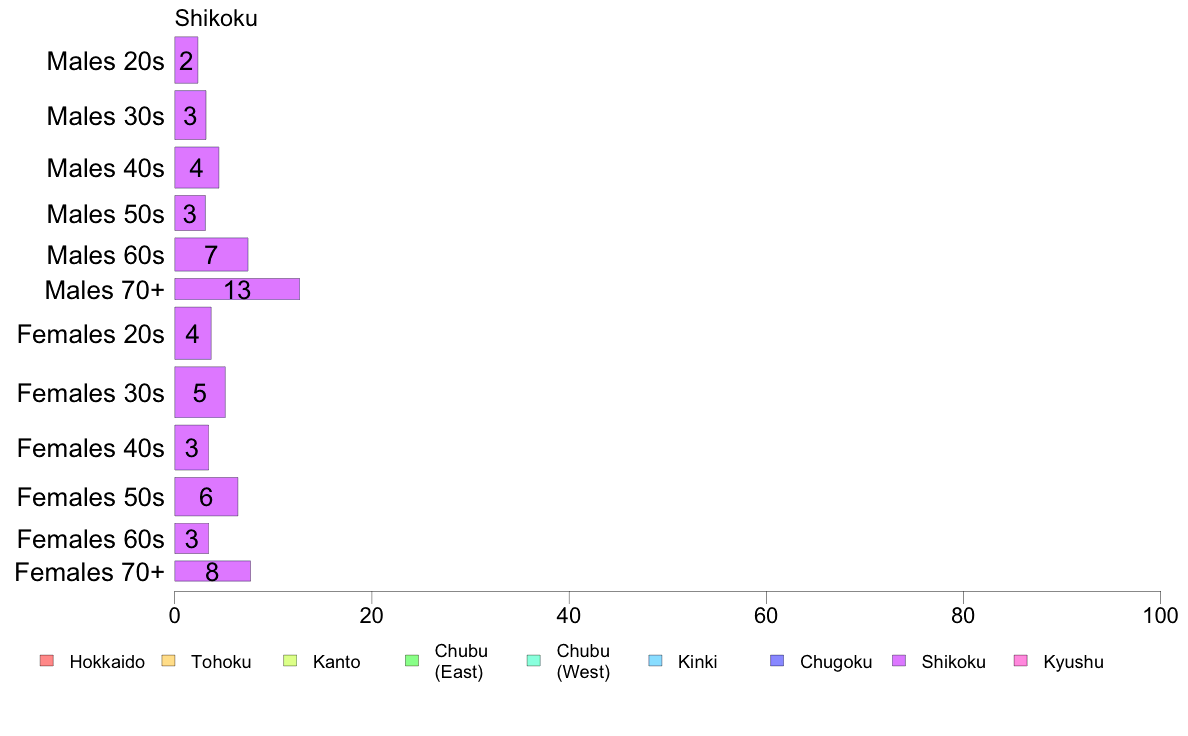Select the Males 60s bar showing 7
The width and height of the screenshot is (1188, 736).
click(211, 254)
